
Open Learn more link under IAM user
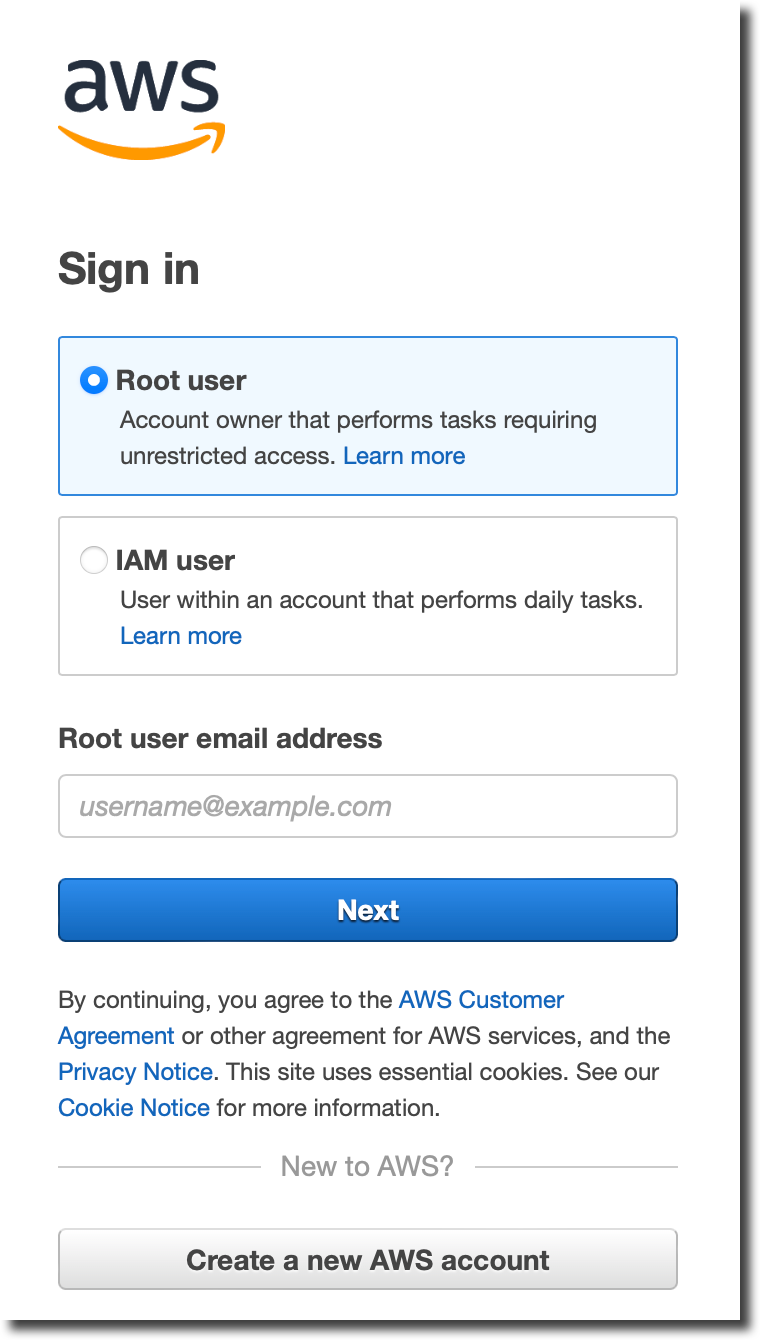tap(181, 636)
